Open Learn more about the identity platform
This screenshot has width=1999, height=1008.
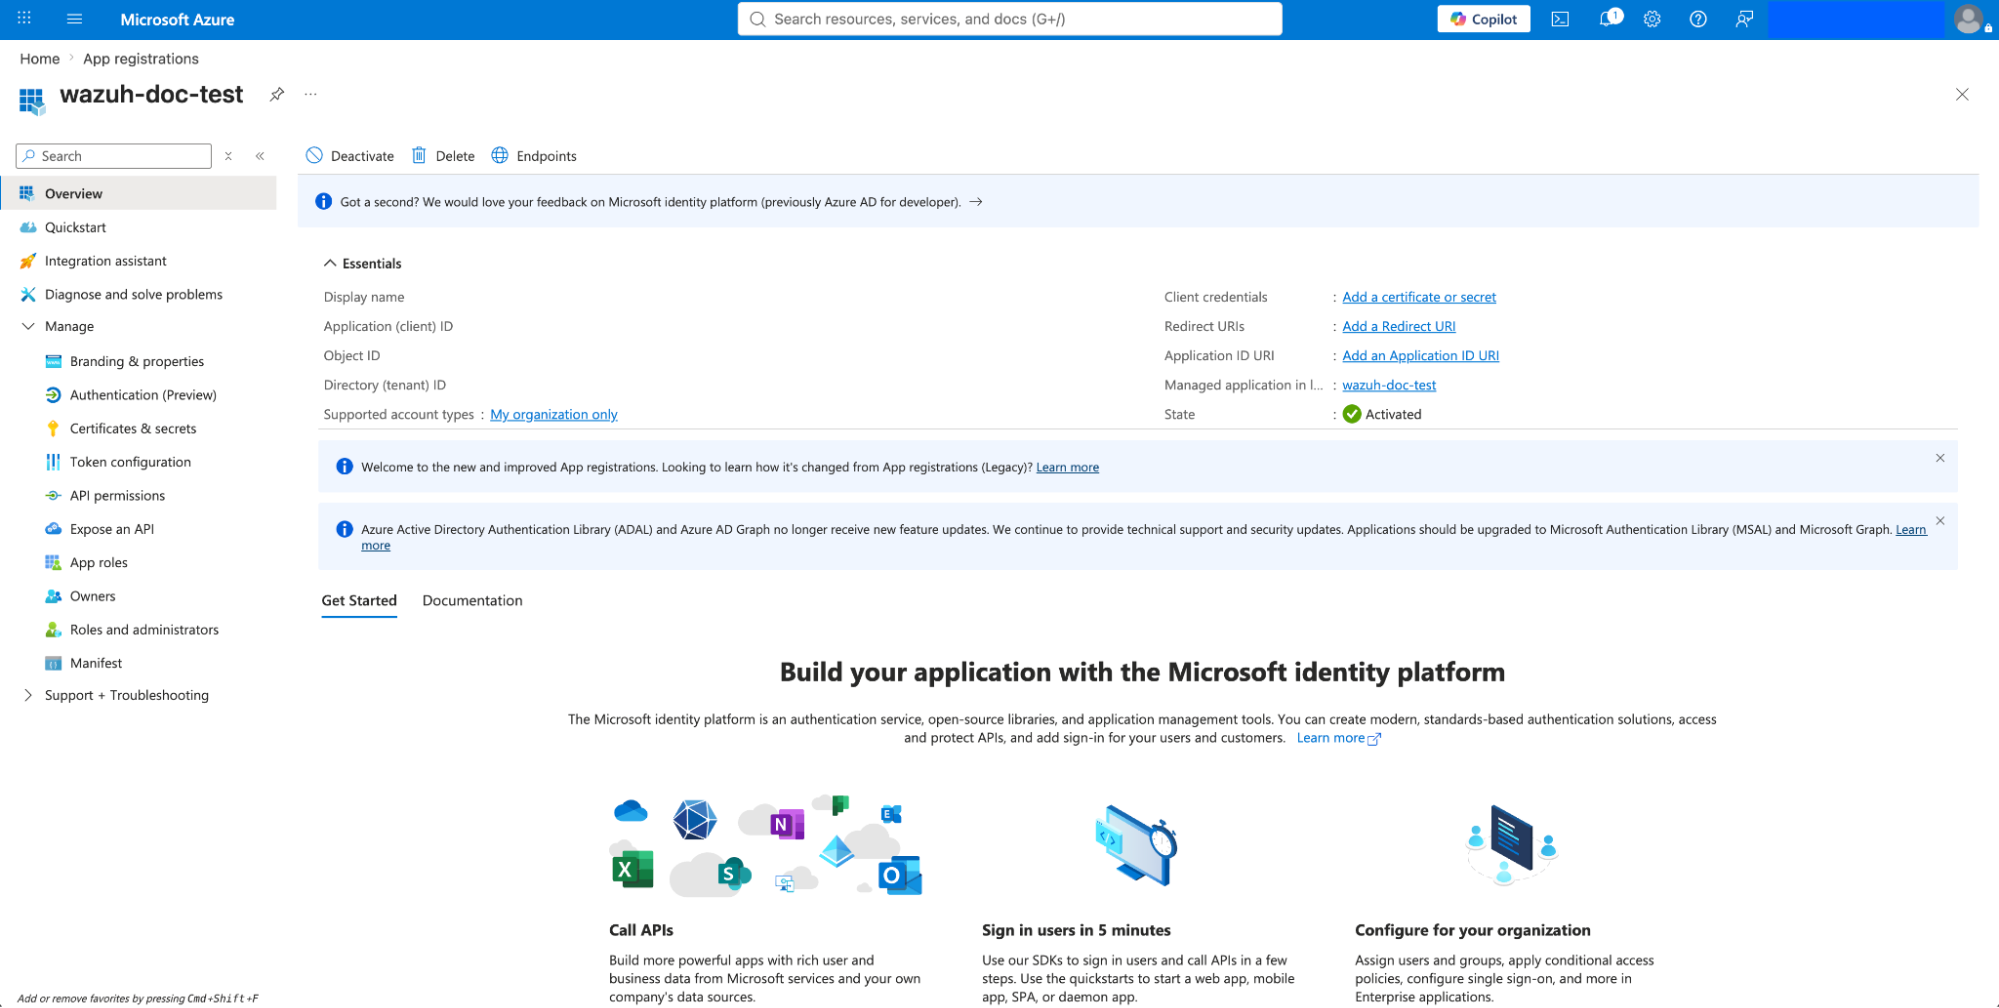pyautogui.click(x=1338, y=739)
